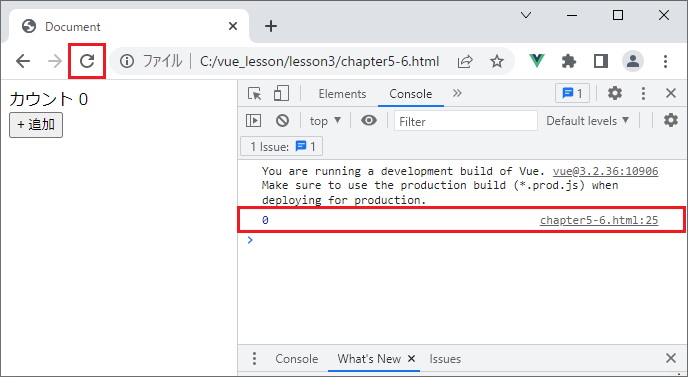Select the What's New drawer tab
Screen dimensions: 688x377
[369, 359]
